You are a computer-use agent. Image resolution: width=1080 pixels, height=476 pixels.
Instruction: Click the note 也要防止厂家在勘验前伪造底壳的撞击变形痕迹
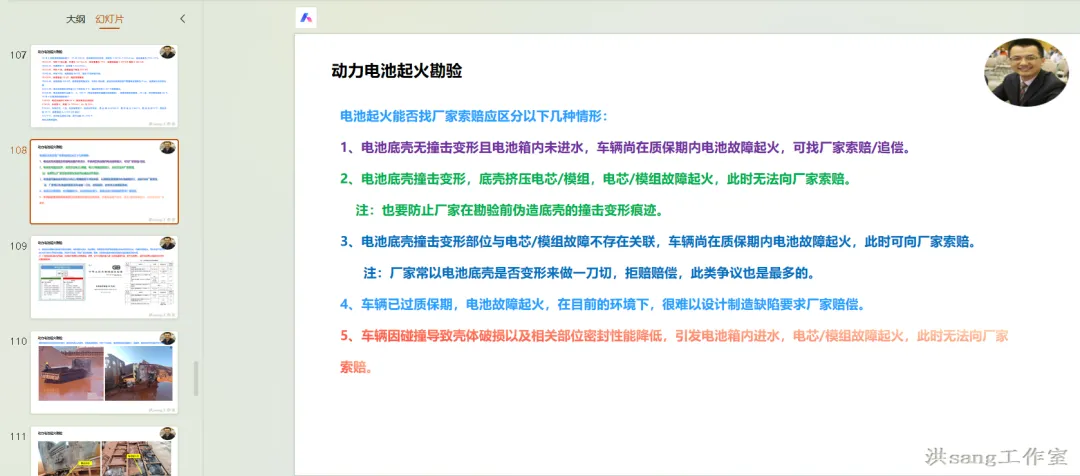(512, 210)
